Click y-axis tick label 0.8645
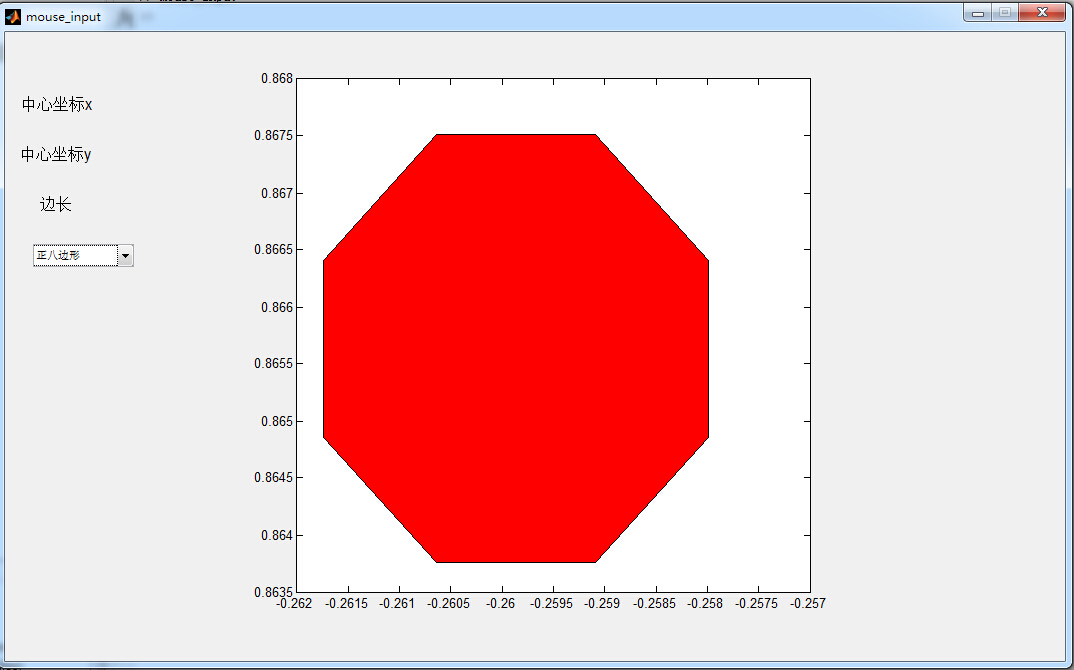 (x=273, y=477)
